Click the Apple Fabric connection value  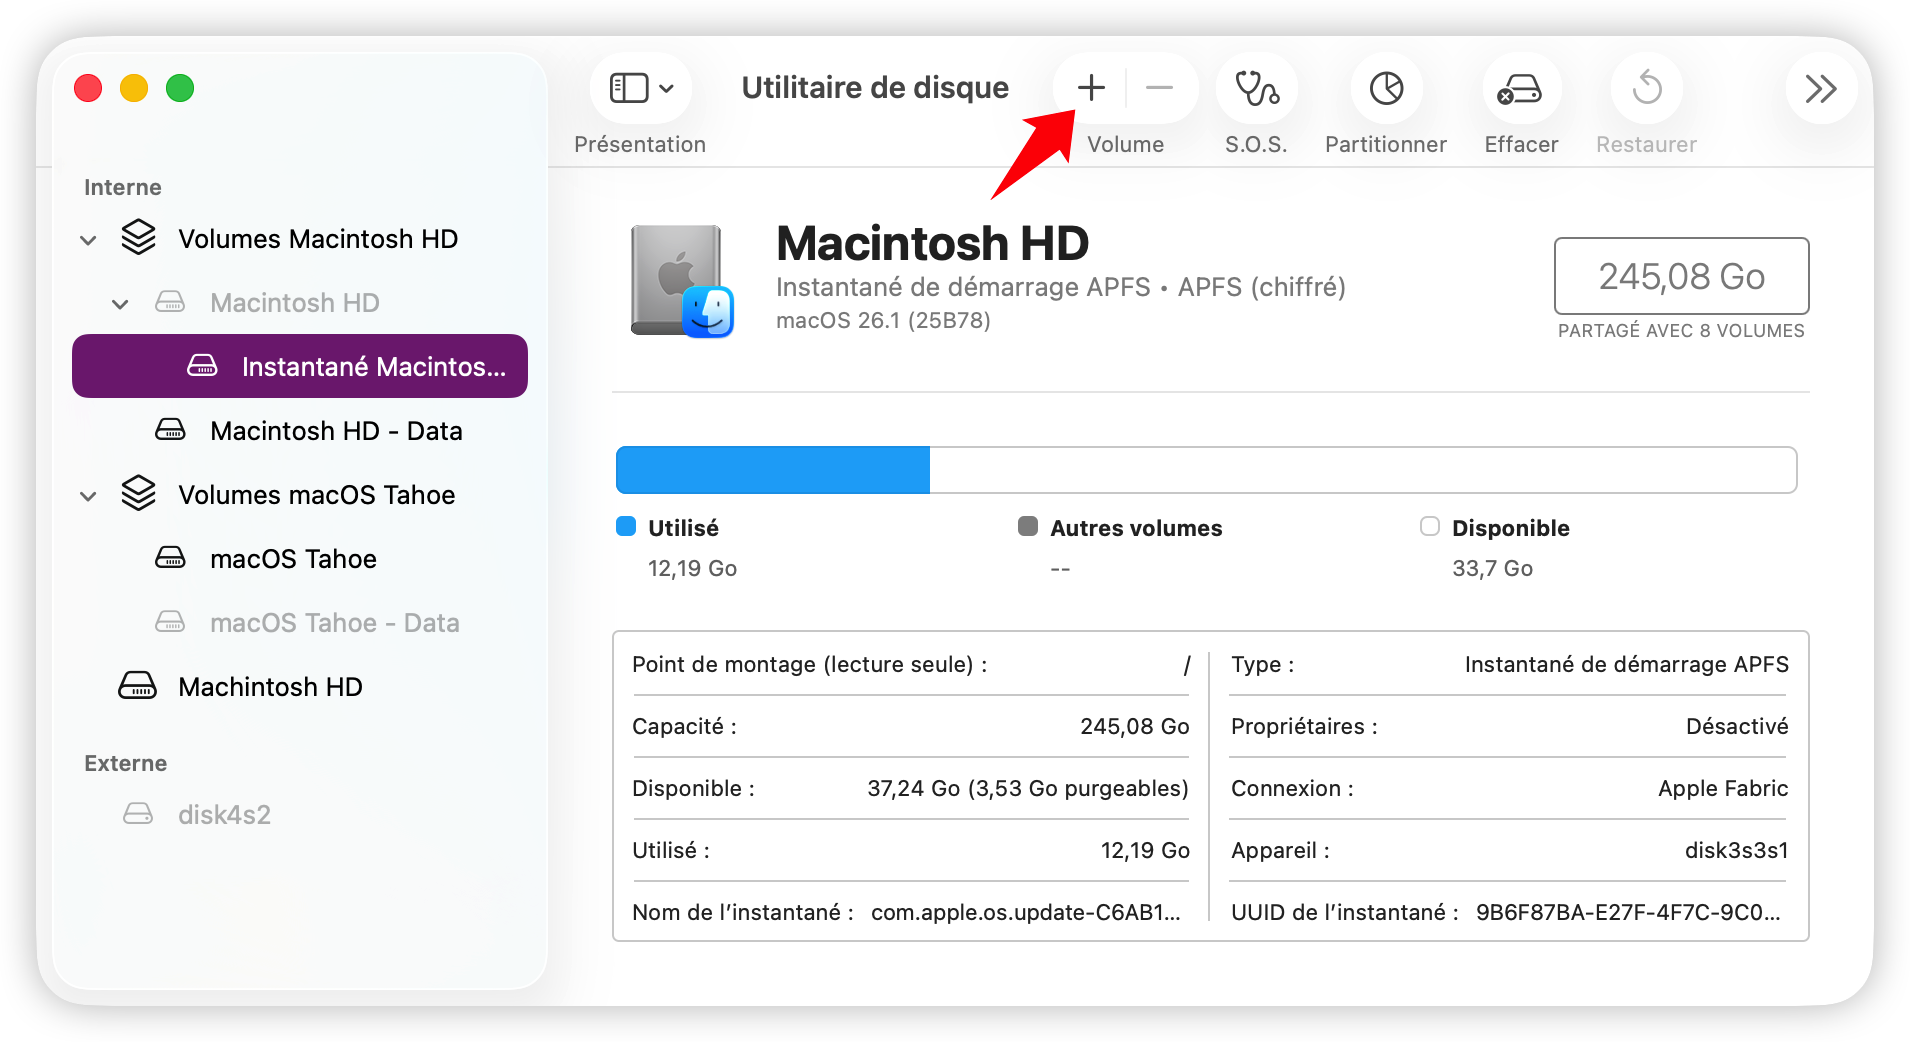click(x=1723, y=789)
